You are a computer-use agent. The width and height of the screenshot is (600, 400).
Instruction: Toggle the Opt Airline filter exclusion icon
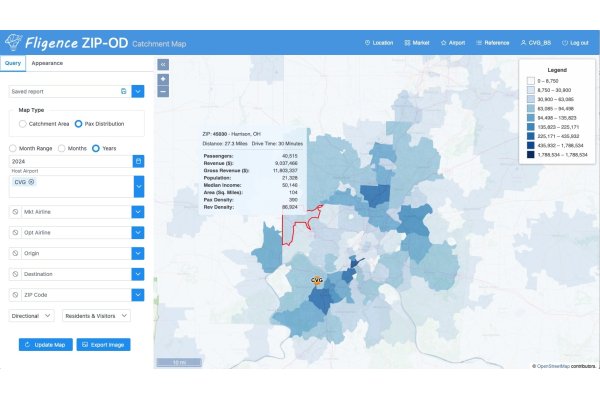pos(15,232)
